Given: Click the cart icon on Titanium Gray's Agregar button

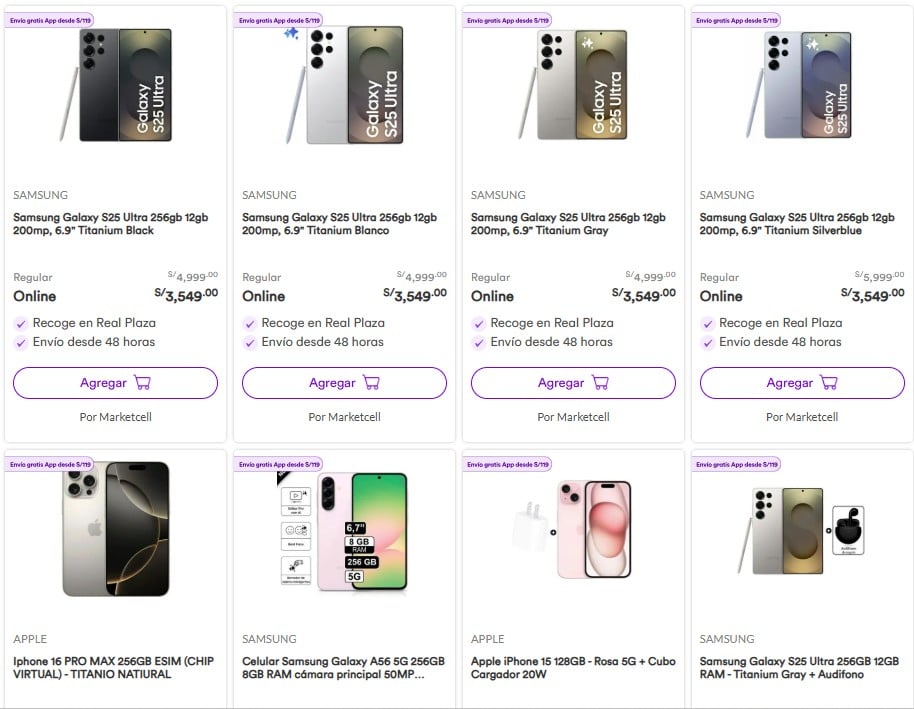Looking at the screenshot, I should tap(600, 383).
